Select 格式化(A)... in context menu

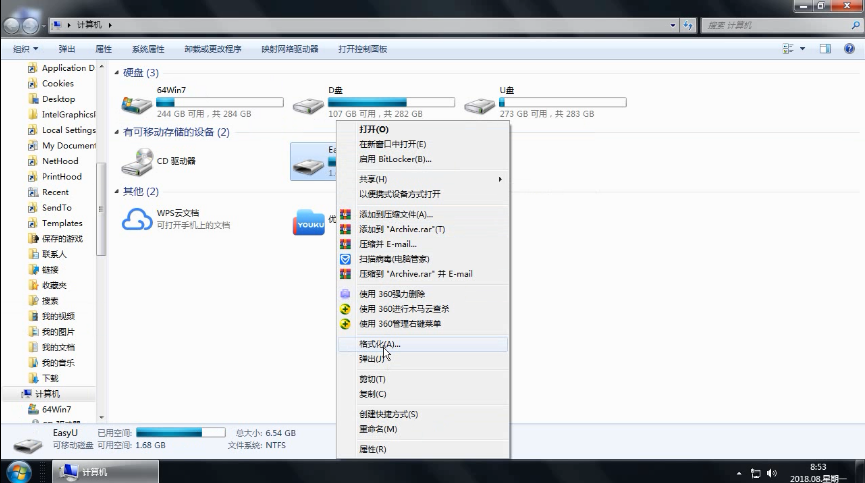pos(423,344)
